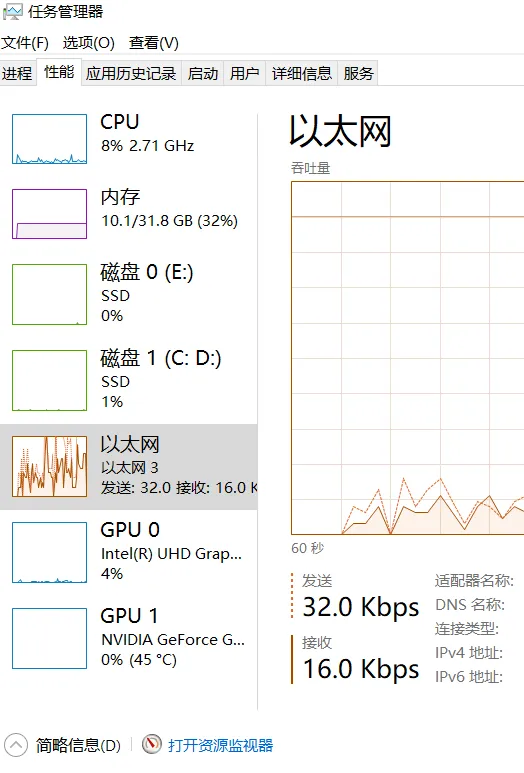Viewport: 524px width, 773px height.
Task: Switch to the 进程 tab
Action: pos(17,73)
